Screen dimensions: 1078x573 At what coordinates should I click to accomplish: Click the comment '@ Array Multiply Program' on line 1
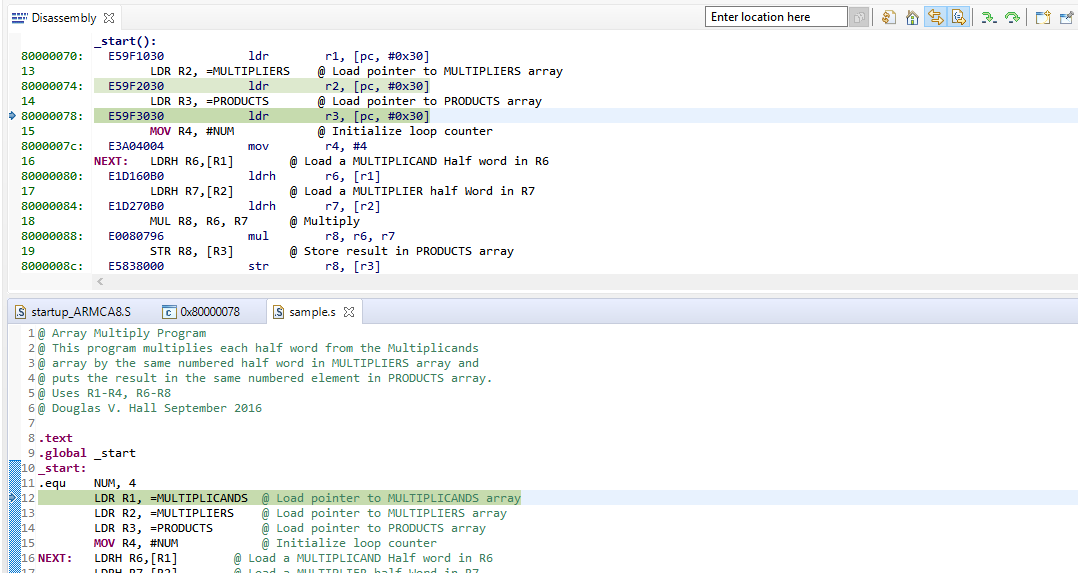[x=122, y=333]
